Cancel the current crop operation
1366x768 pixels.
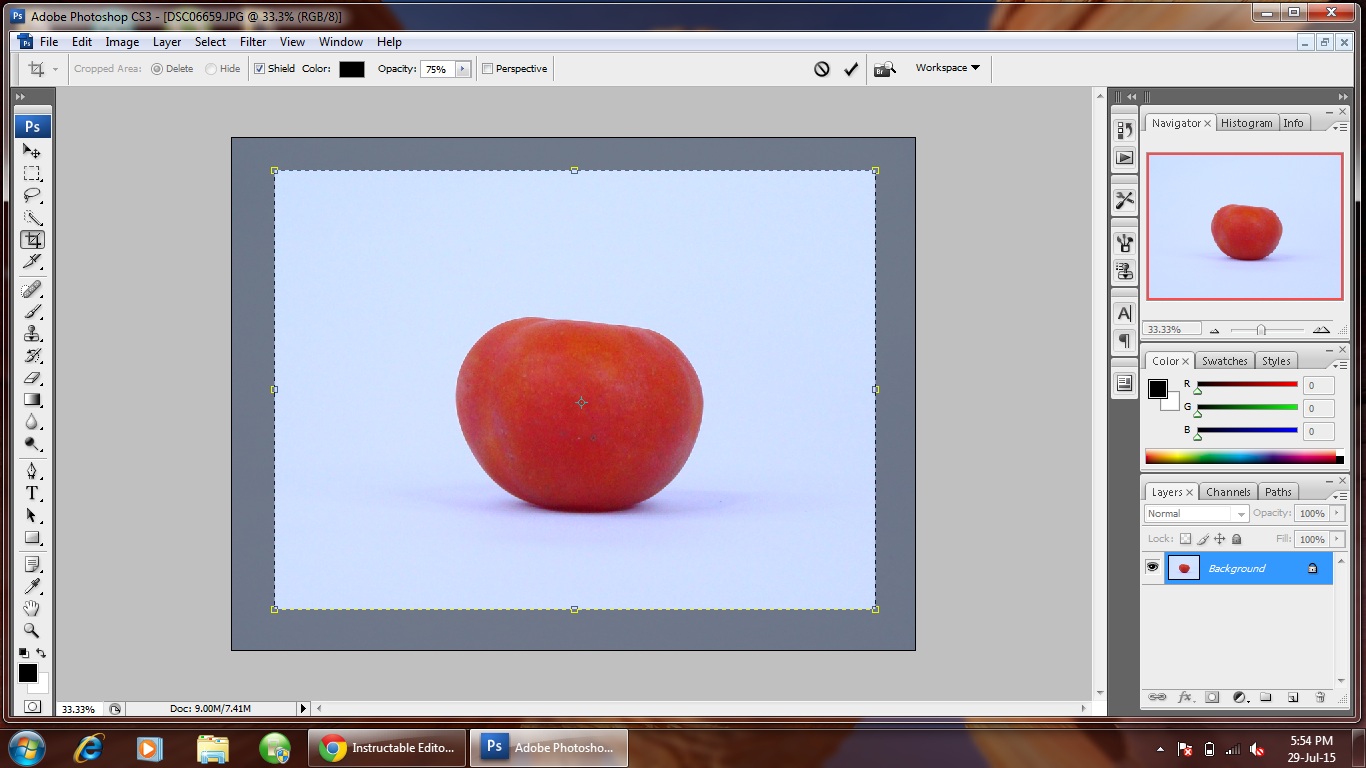[822, 69]
